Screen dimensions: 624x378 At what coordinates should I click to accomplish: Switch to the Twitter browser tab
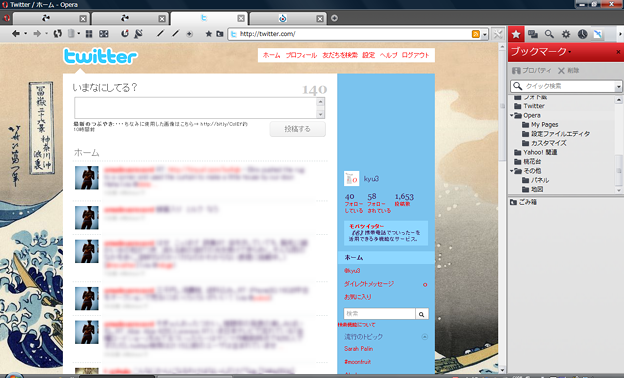point(209,18)
